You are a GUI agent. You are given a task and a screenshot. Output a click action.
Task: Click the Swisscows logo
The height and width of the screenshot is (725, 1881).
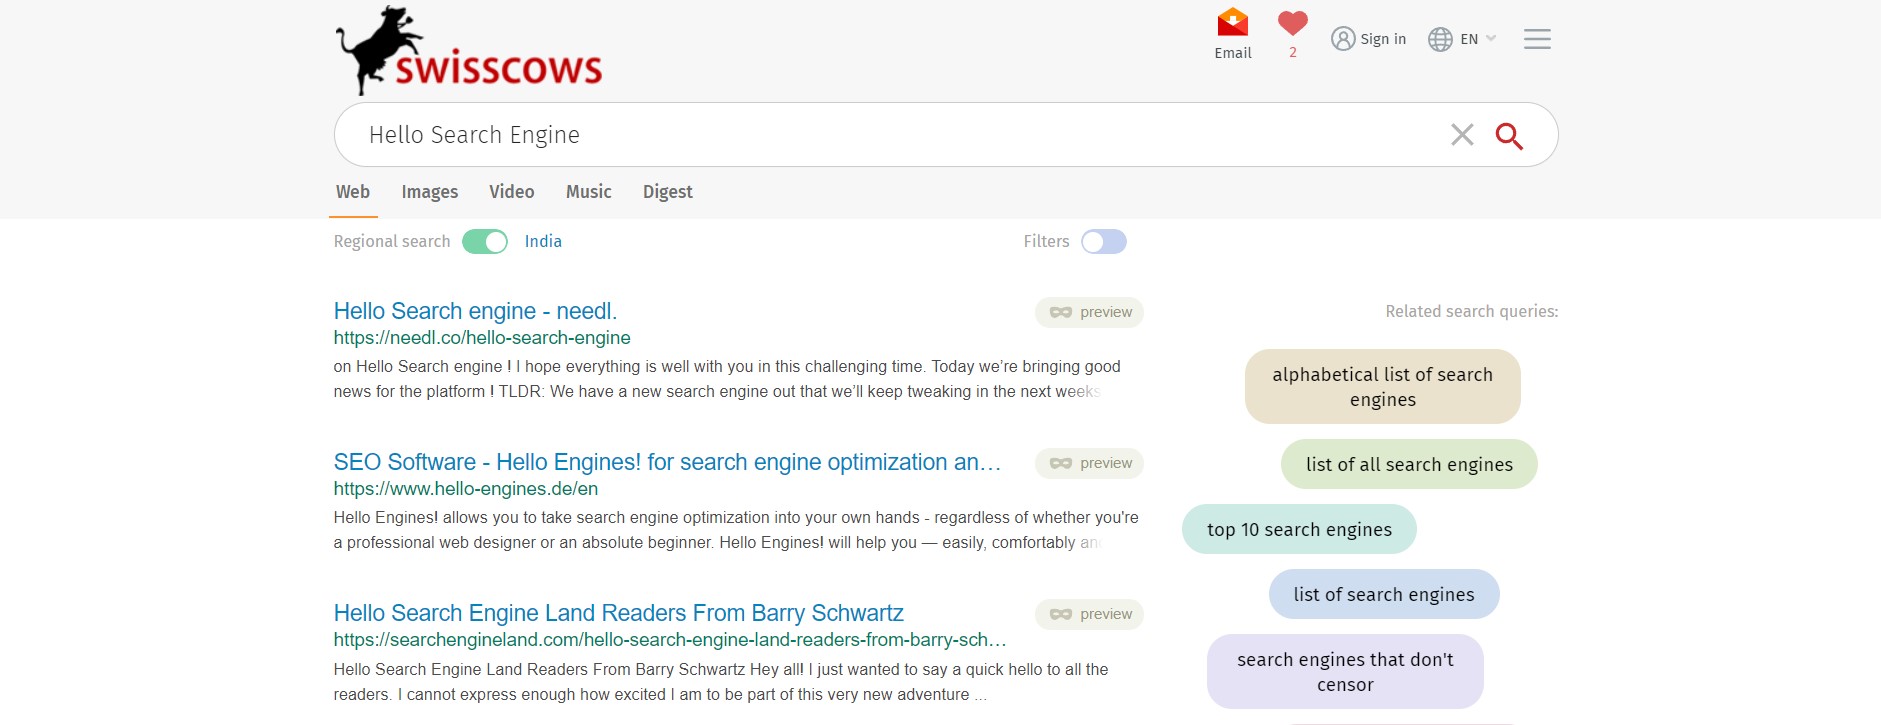point(468,50)
